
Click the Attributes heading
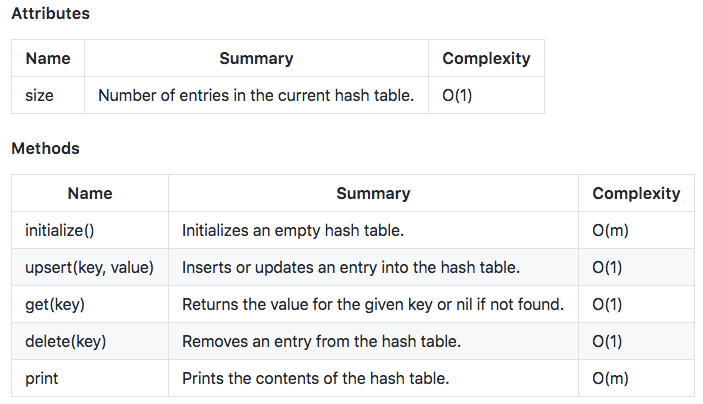point(50,13)
